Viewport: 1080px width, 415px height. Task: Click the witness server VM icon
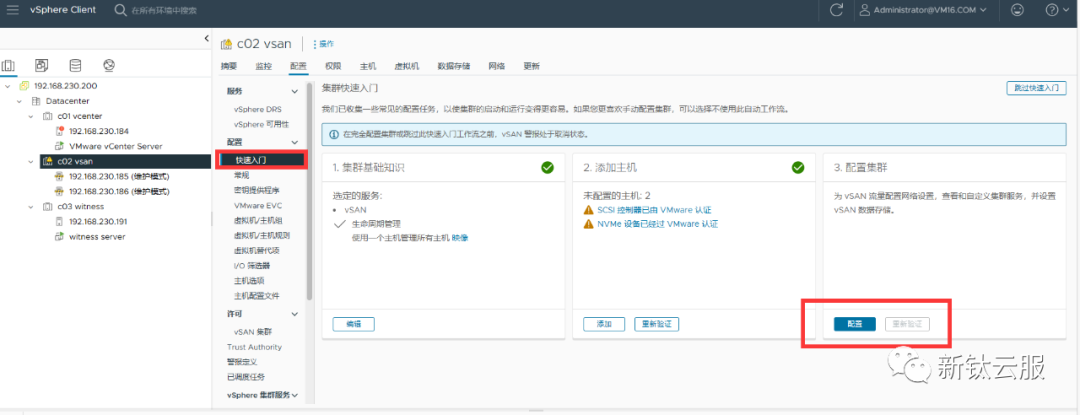pos(59,237)
